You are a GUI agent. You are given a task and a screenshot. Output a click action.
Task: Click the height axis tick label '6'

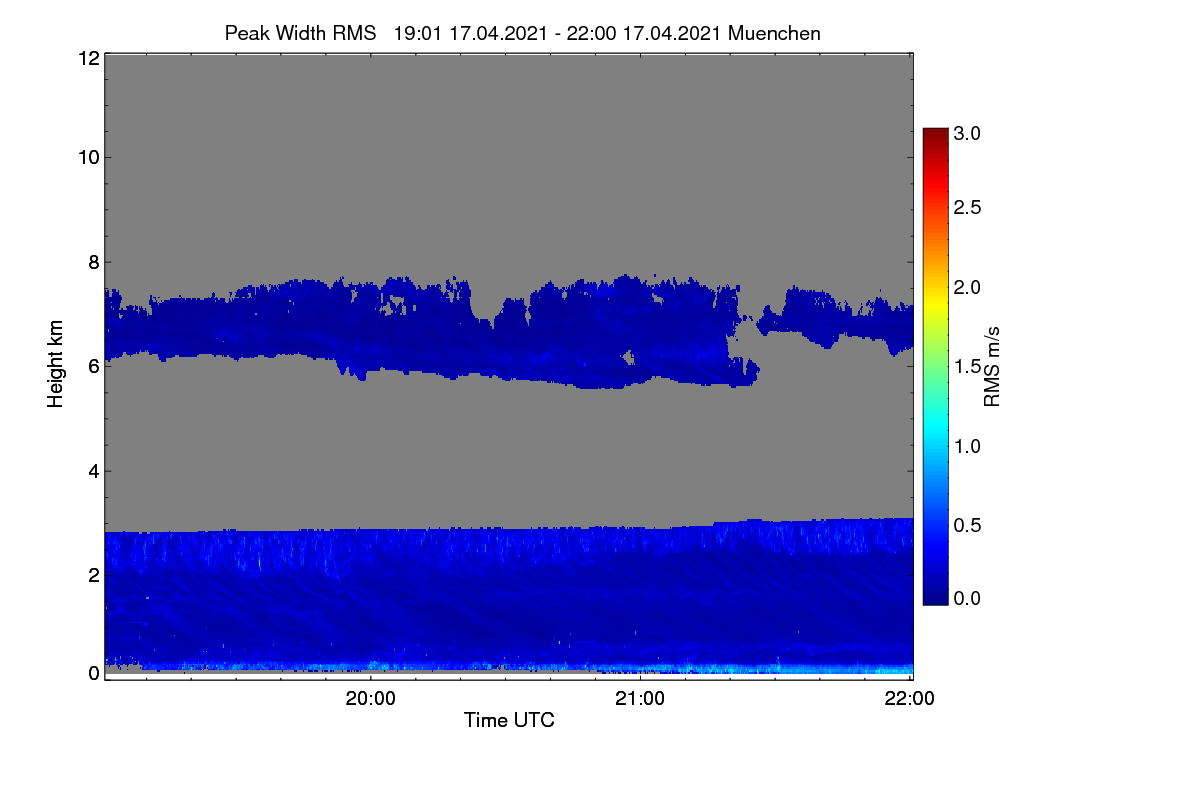93,366
